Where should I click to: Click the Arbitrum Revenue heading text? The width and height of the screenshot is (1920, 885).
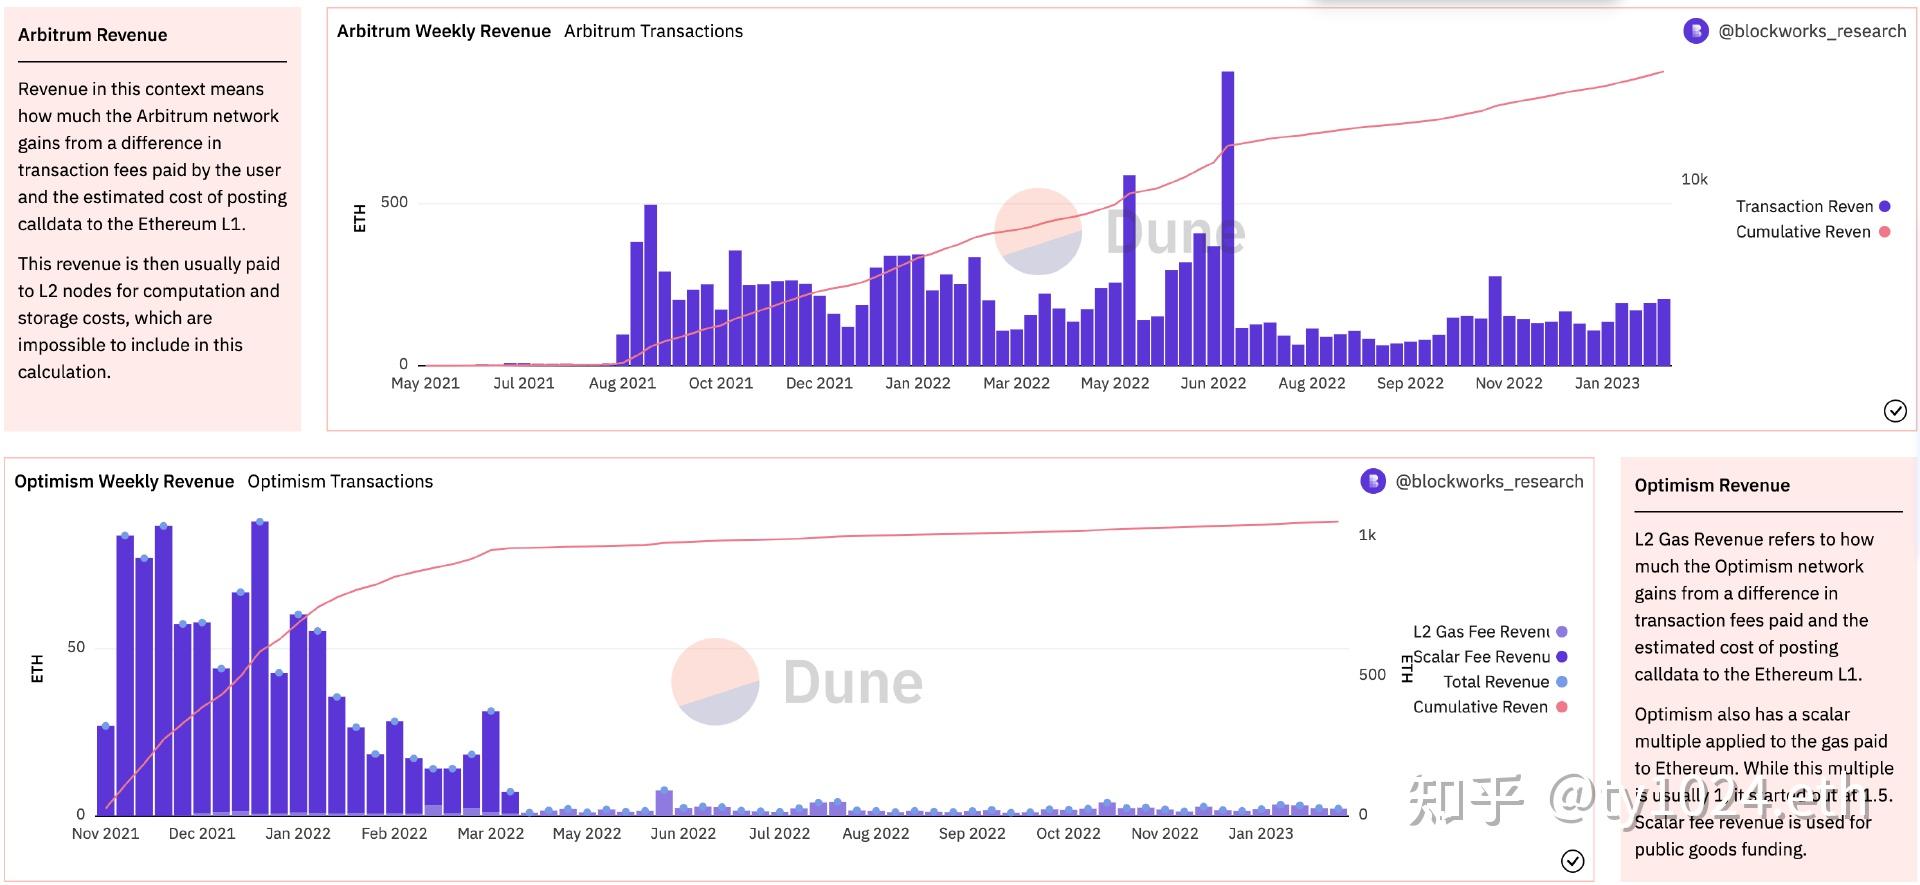click(x=92, y=35)
